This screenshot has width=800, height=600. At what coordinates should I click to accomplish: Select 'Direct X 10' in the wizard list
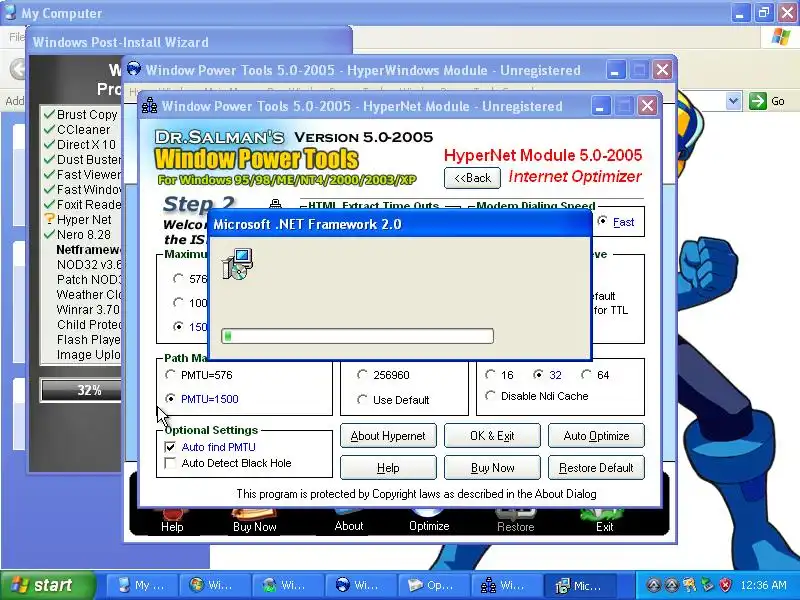(86, 144)
